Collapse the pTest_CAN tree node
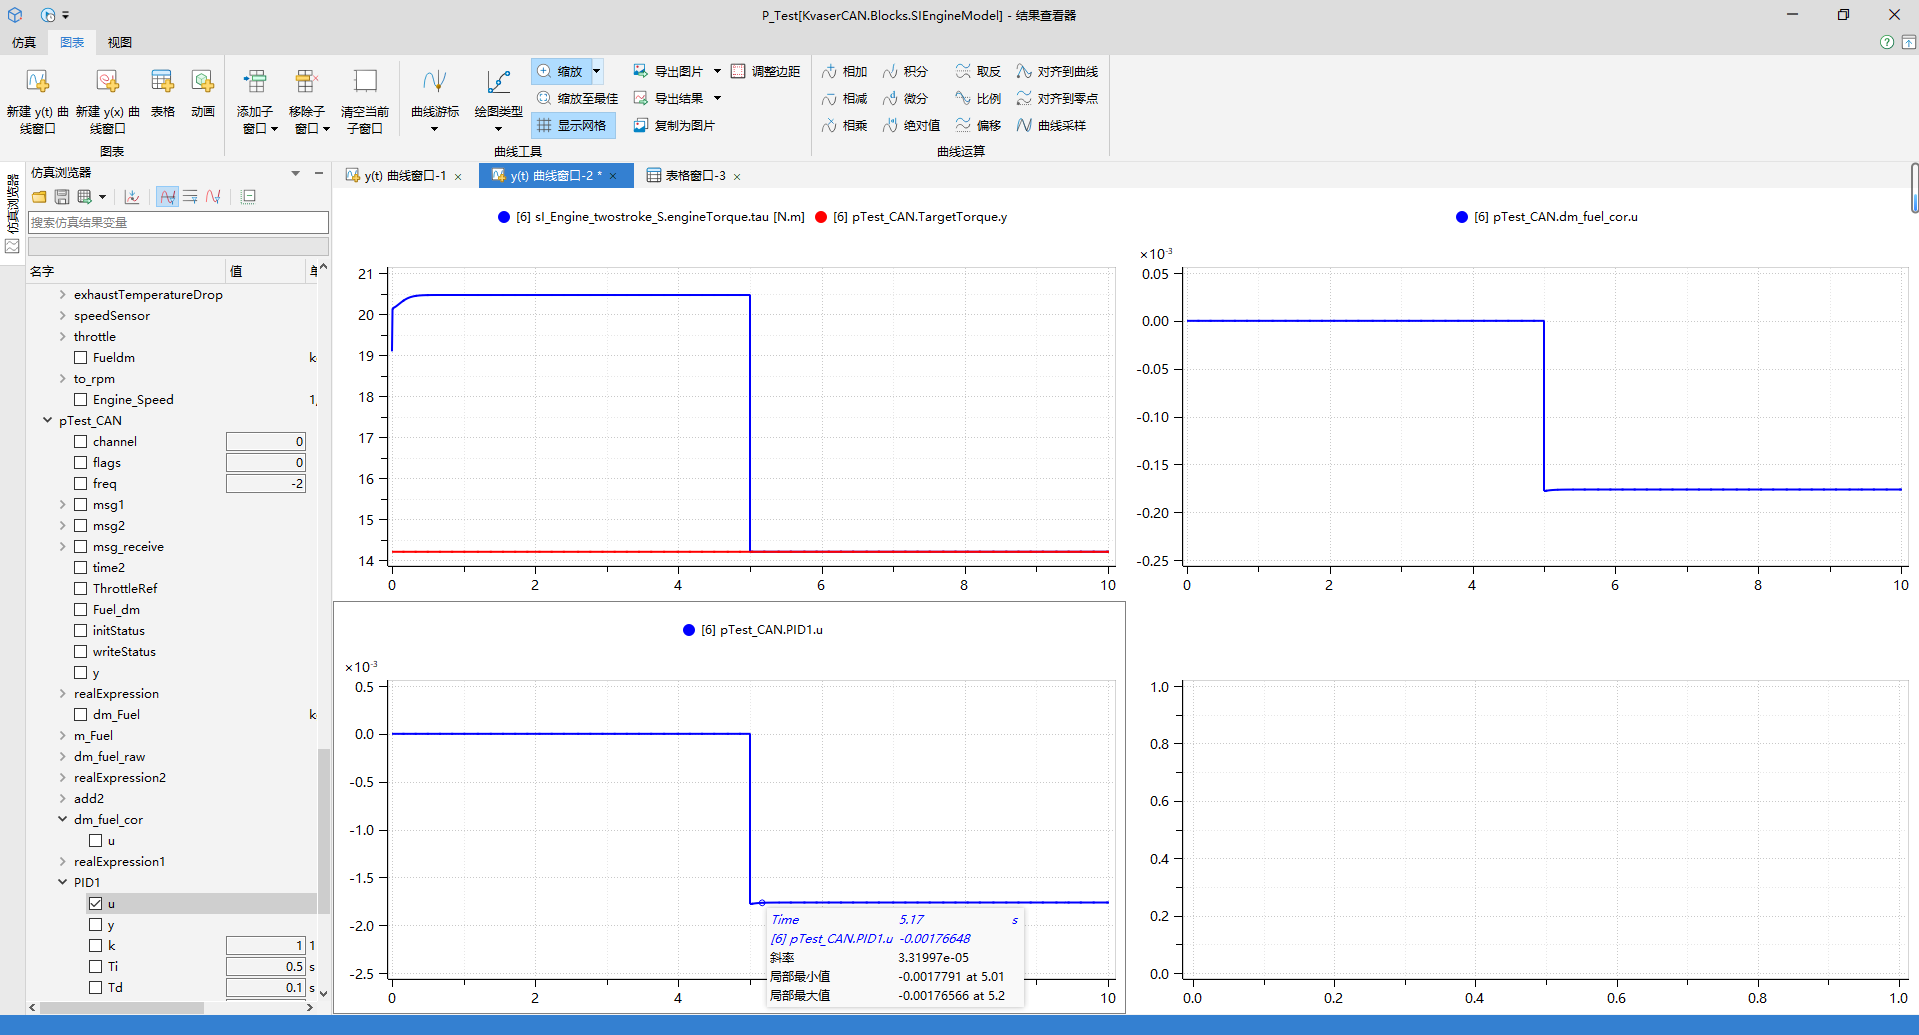The width and height of the screenshot is (1919, 1035). pos(47,420)
